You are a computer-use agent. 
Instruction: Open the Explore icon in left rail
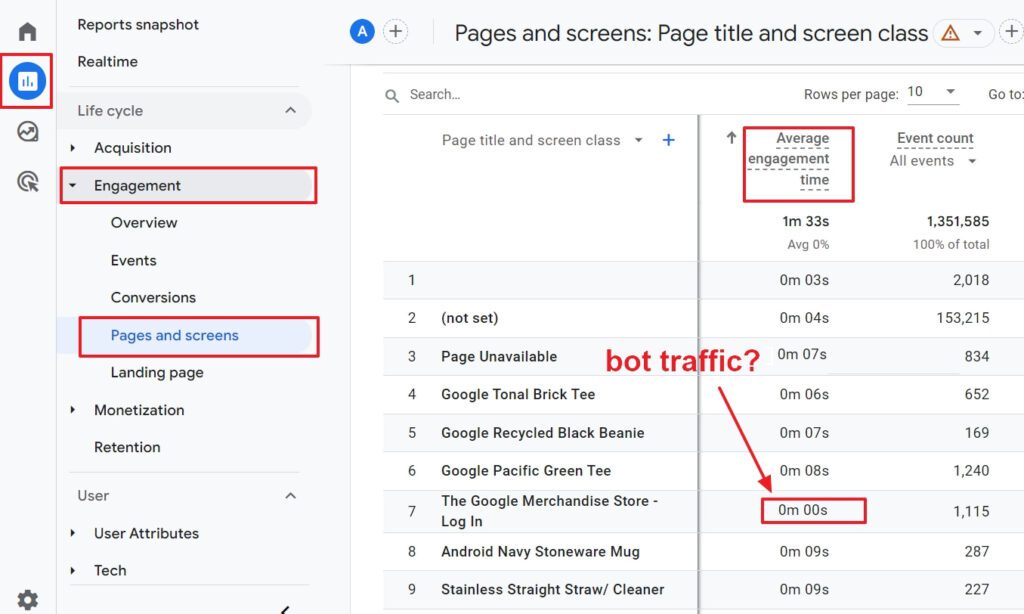(x=28, y=131)
